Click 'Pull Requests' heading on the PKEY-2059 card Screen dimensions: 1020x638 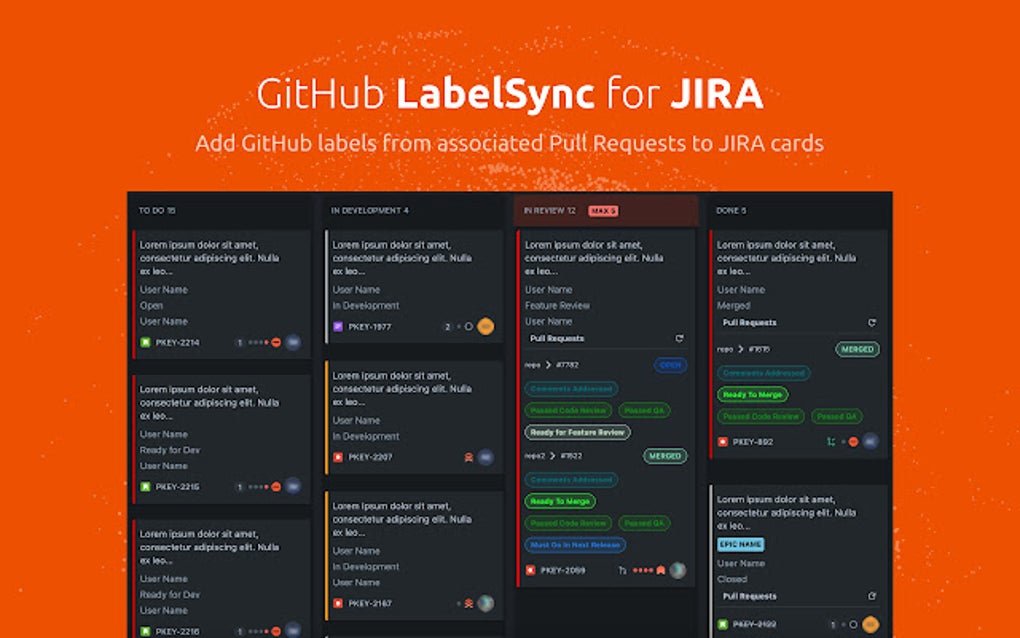coord(557,338)
